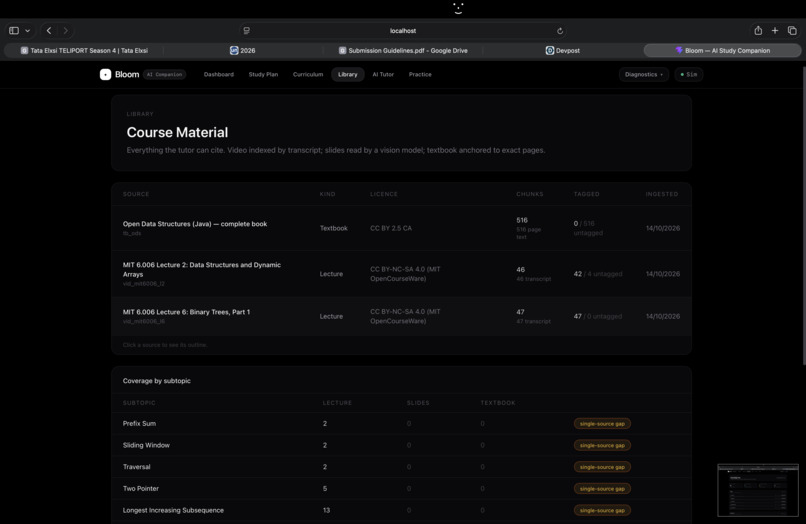
Task: Open the Open Data Structures (Java) source row
Action: (x=401, y=228)
